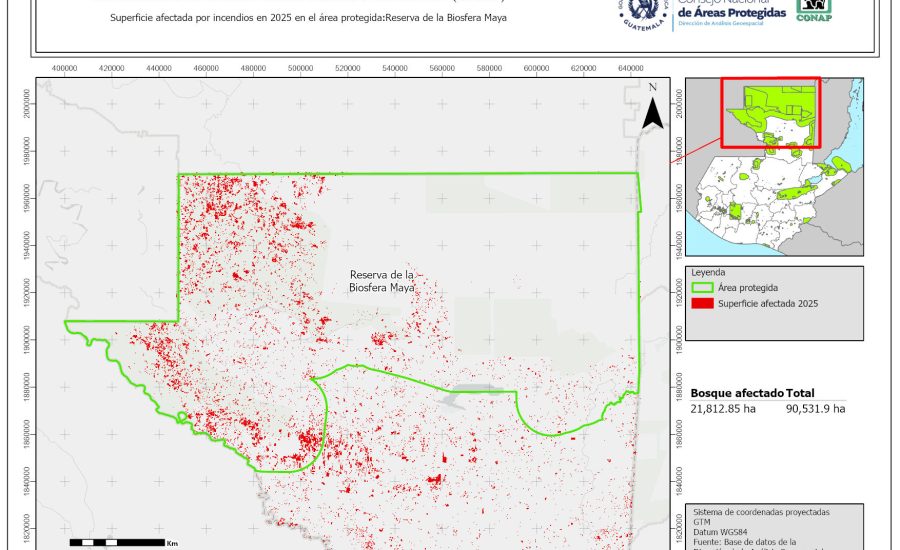Select the green Área protegida legend symbol
900x550 pixels.
[x=703, y=287]
